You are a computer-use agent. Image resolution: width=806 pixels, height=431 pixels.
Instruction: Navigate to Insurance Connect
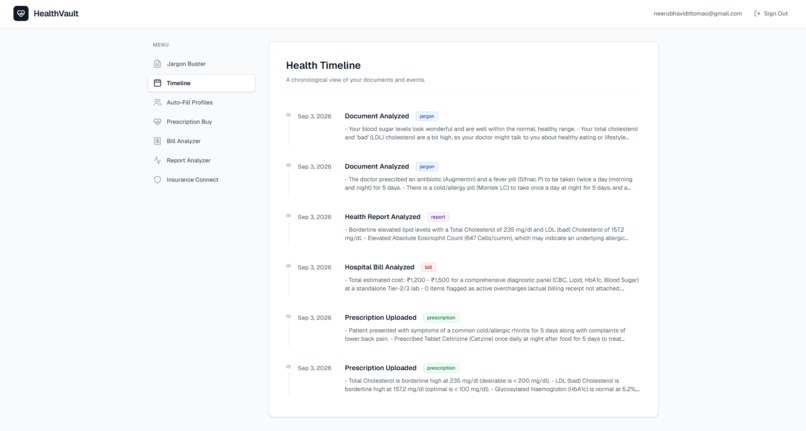click(x=202, y=179)
